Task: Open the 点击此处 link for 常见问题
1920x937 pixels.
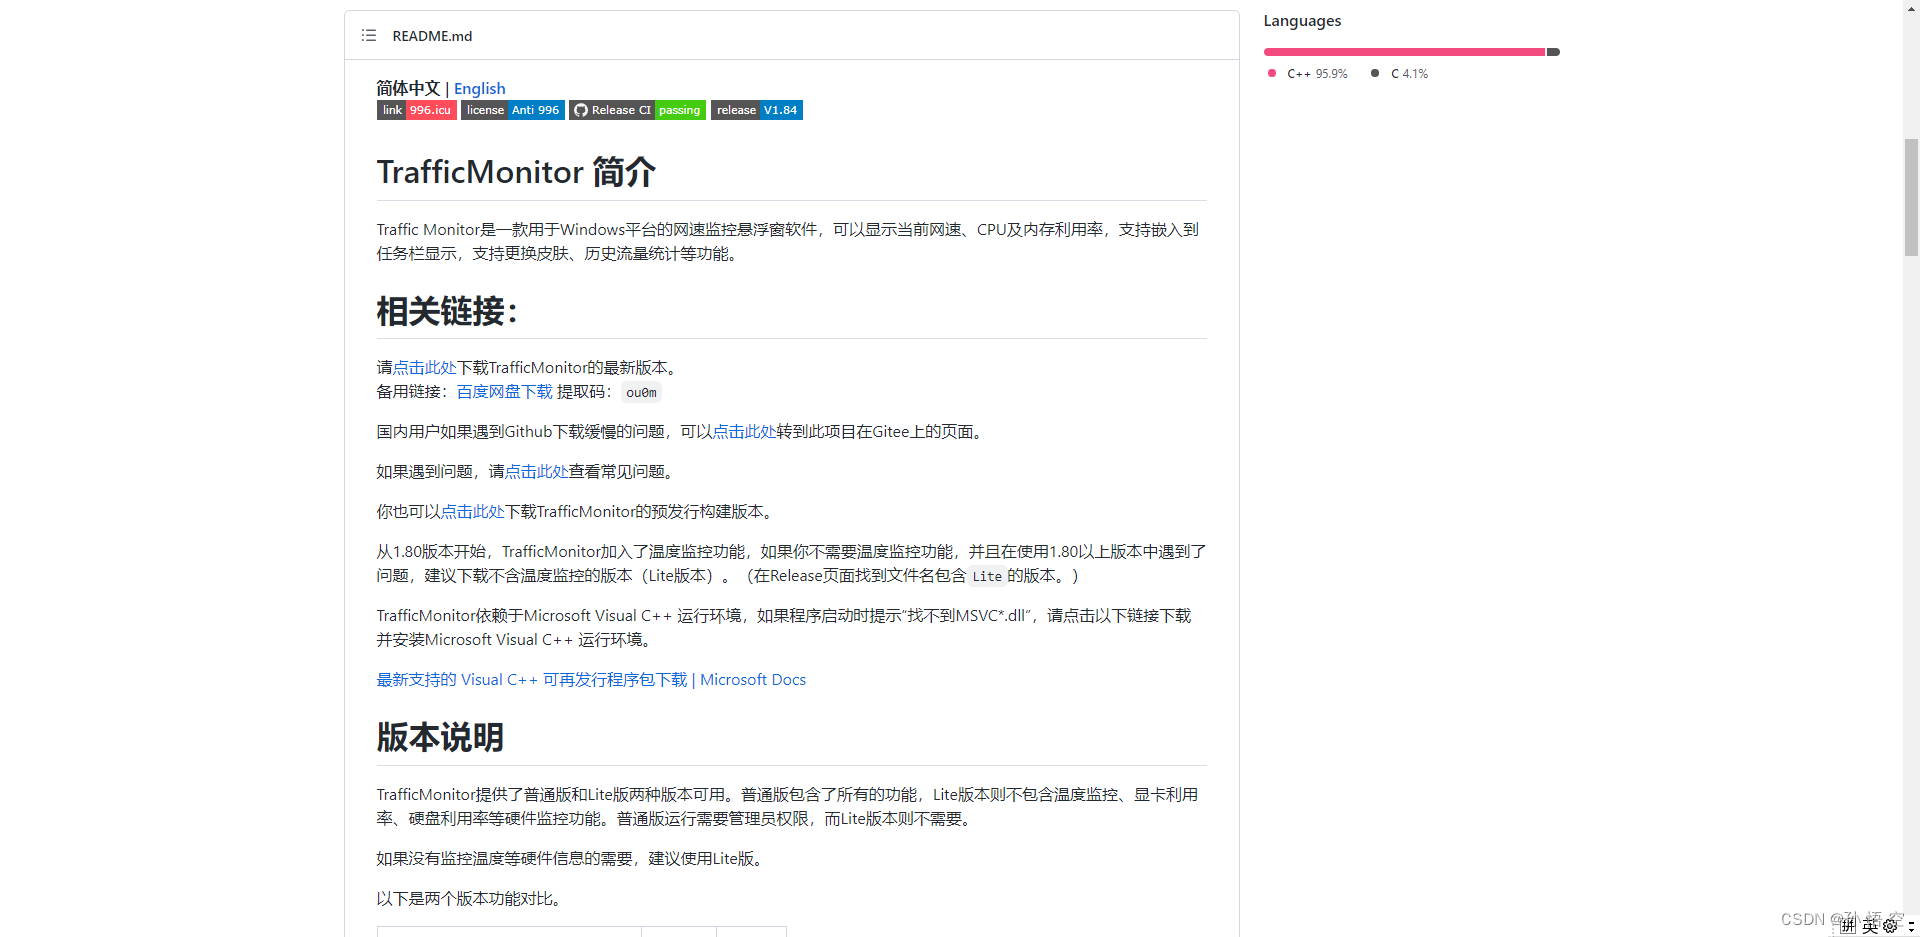Action: tap(536, 472)
